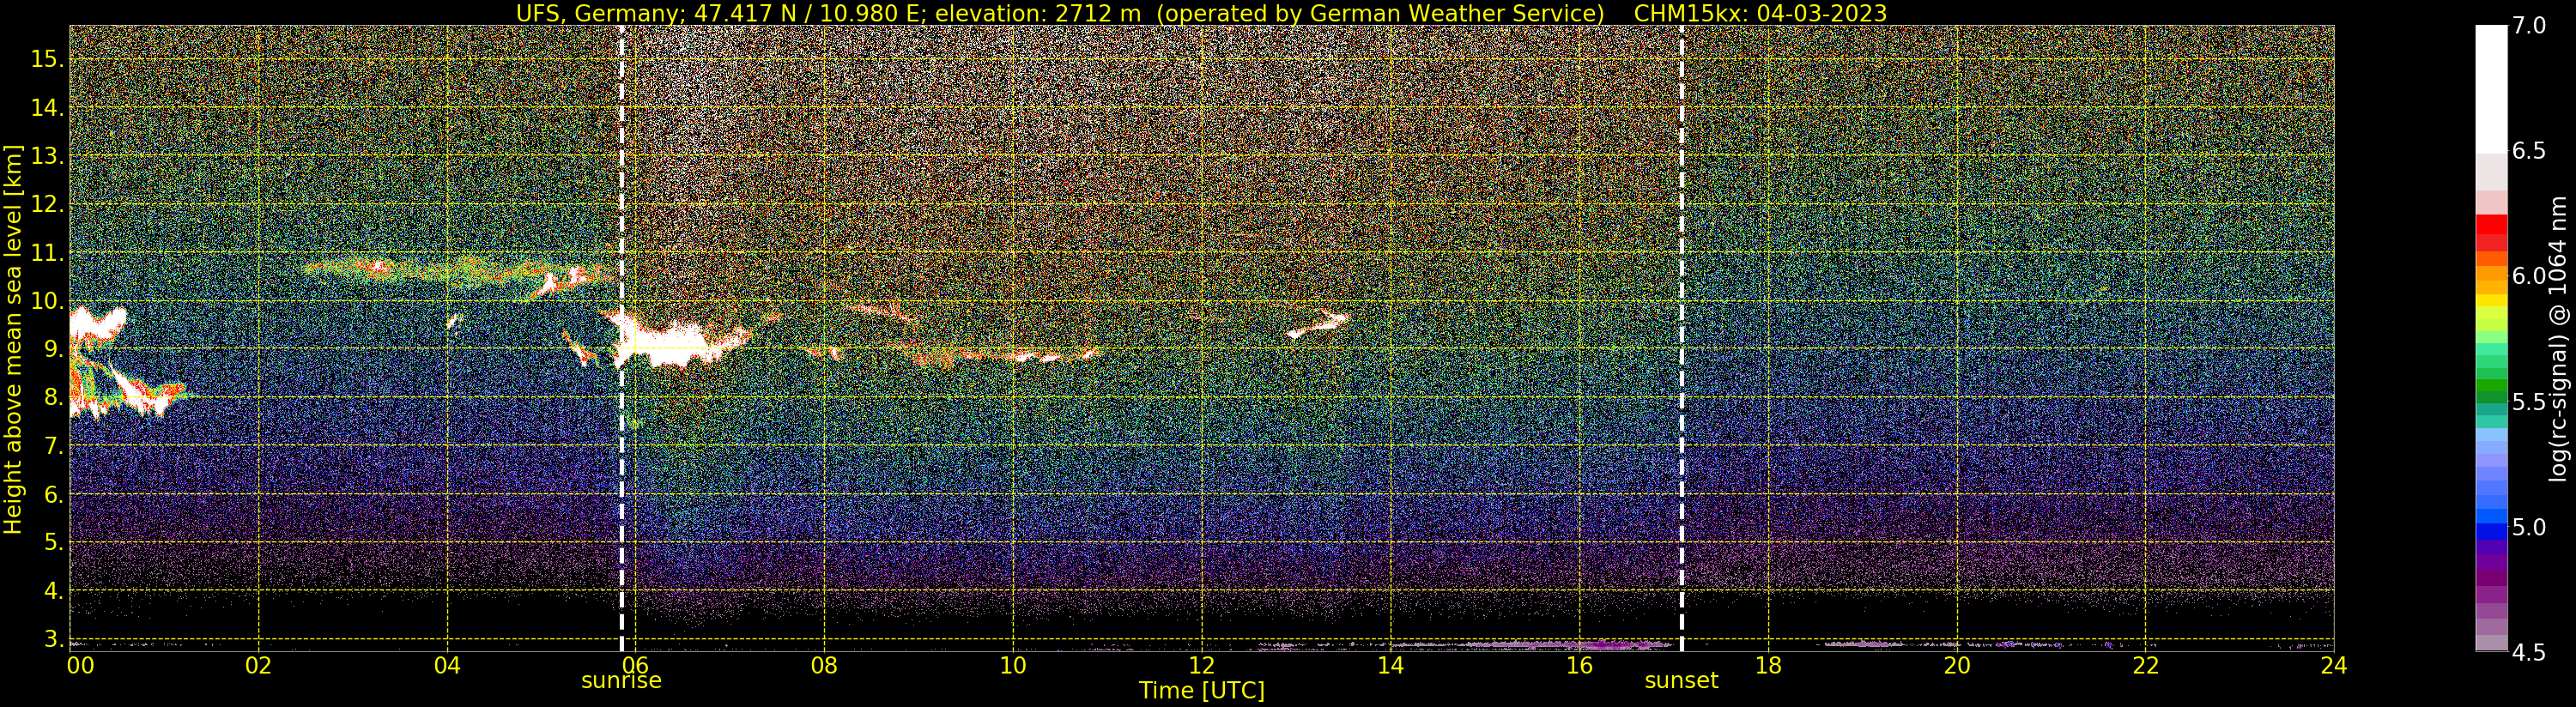Click the time axis tick "02"
This screenshot has height=707, width=2576.
click(258, 665)
